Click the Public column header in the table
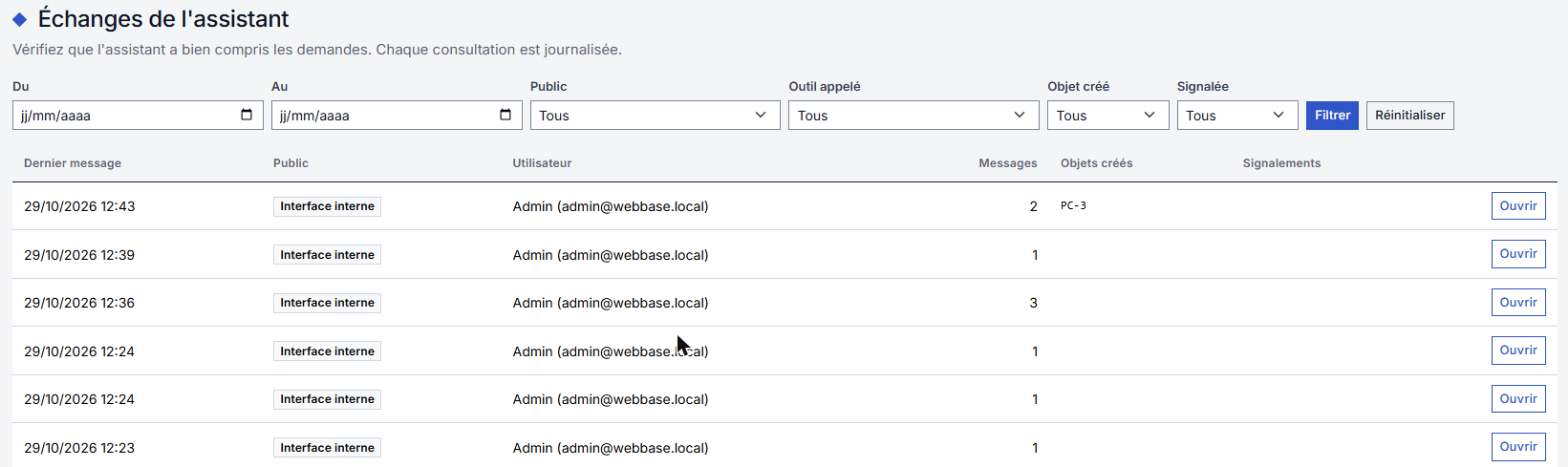Viewport: 1568px width, 467px height. tap(290, 163)
